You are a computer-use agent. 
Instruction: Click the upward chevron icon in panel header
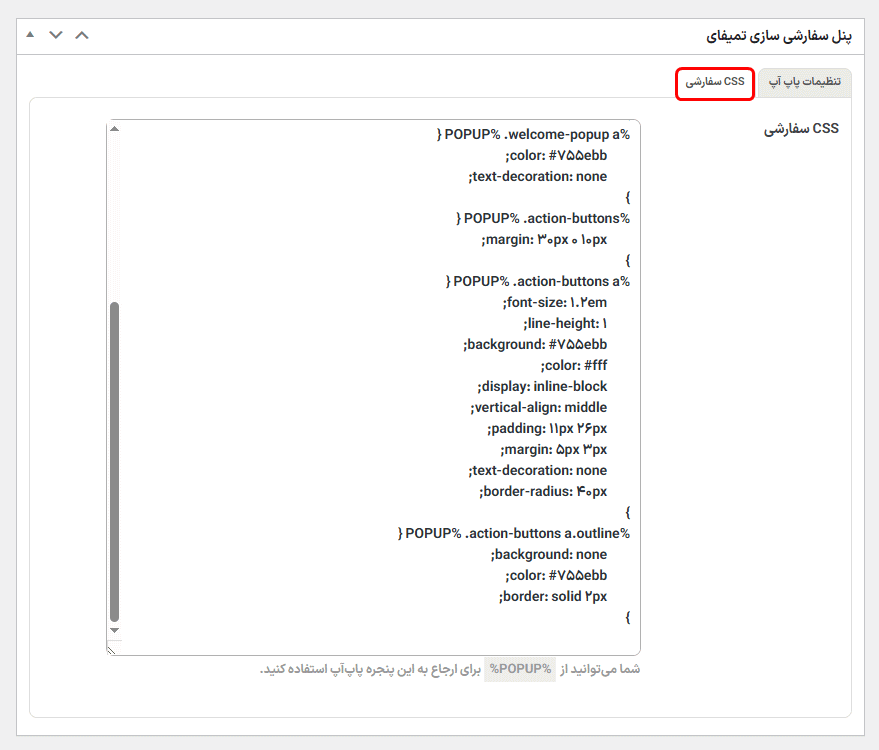(x=82, y=35)
